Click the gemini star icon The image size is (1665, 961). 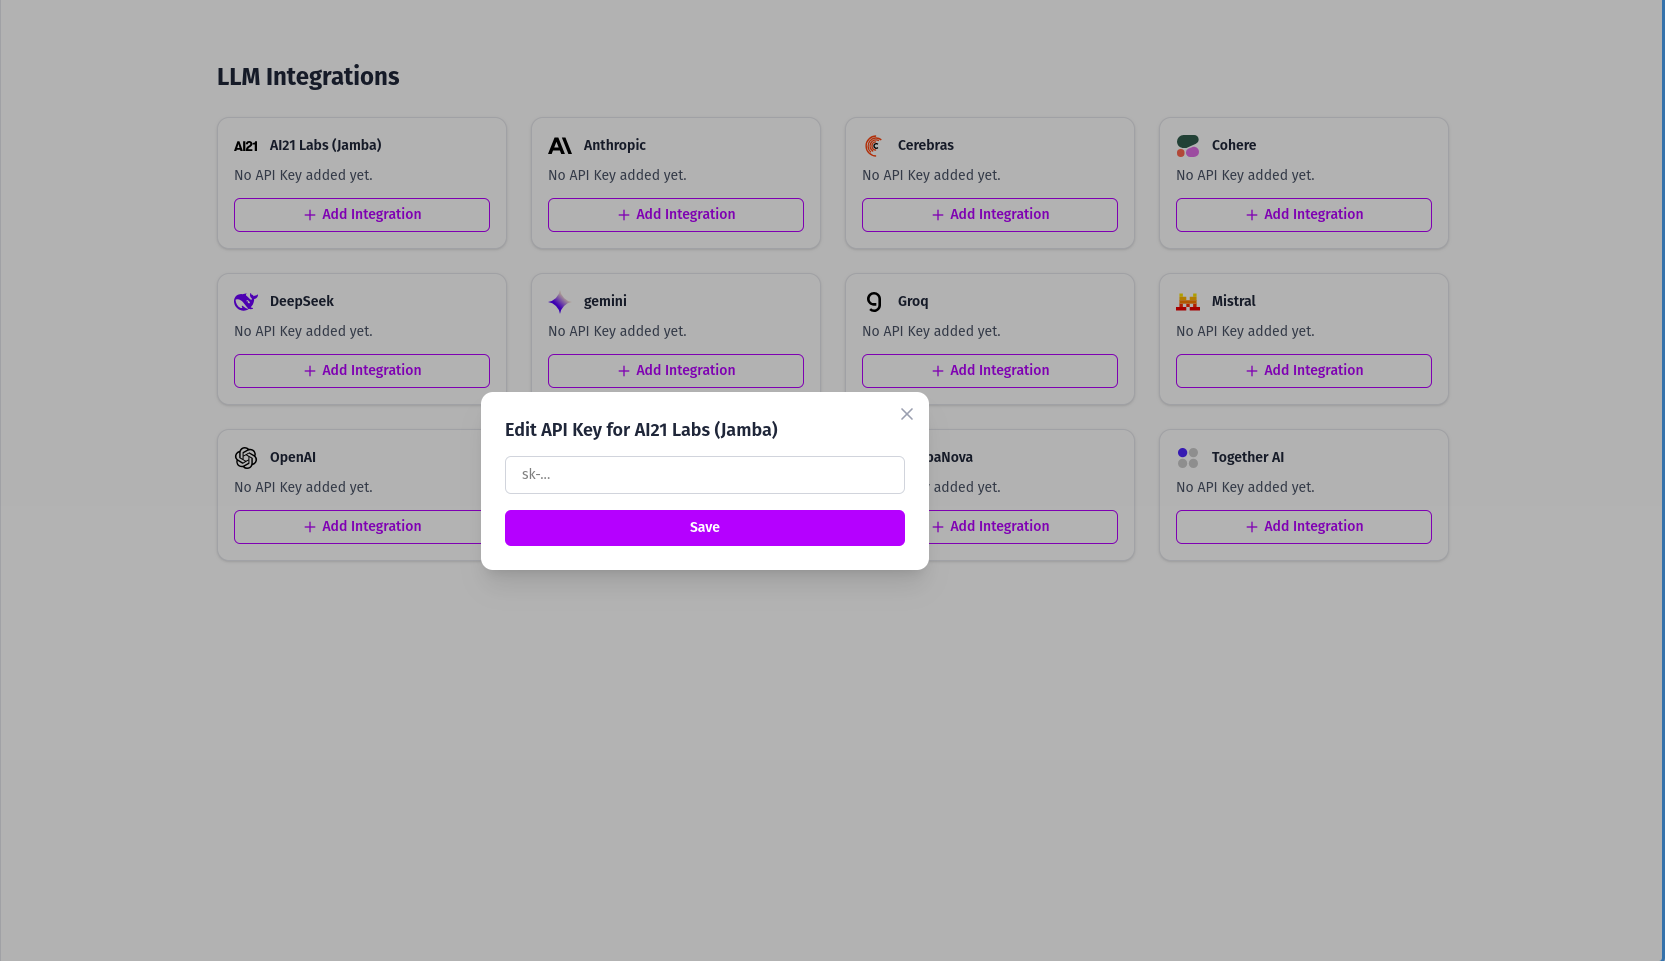tap(560, 301)
